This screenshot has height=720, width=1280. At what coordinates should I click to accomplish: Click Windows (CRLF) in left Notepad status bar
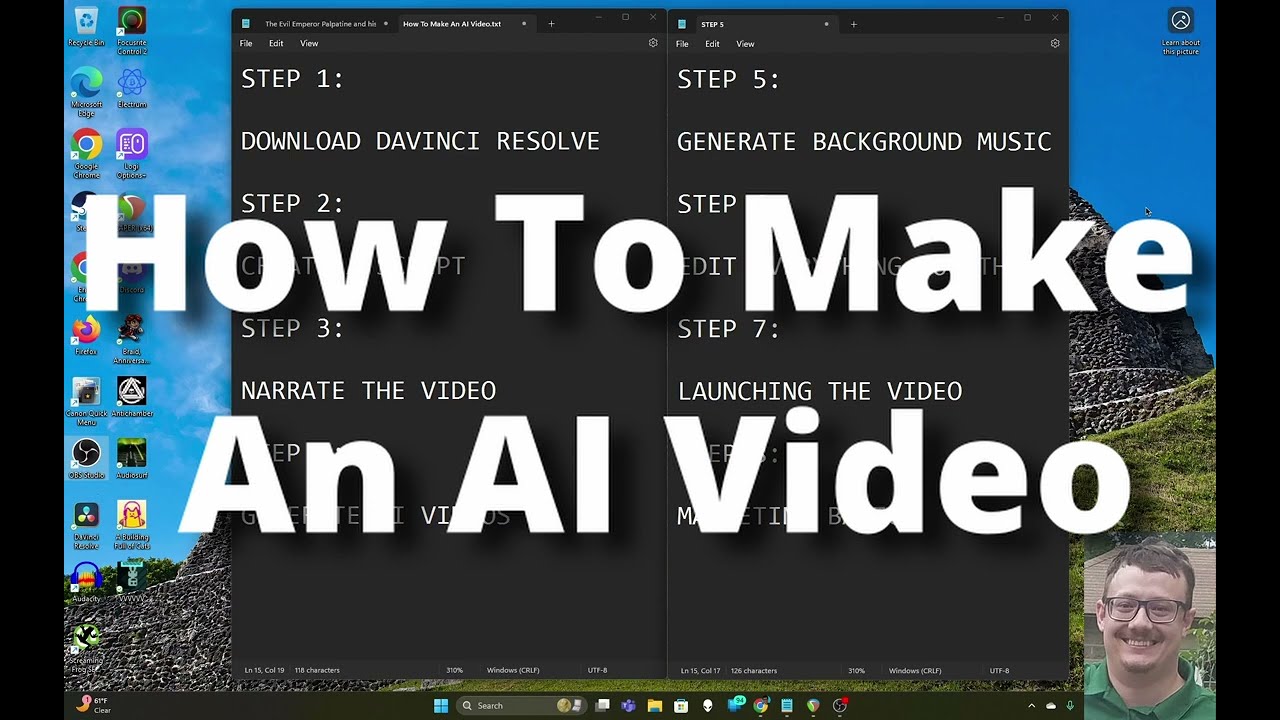(513, 670)
